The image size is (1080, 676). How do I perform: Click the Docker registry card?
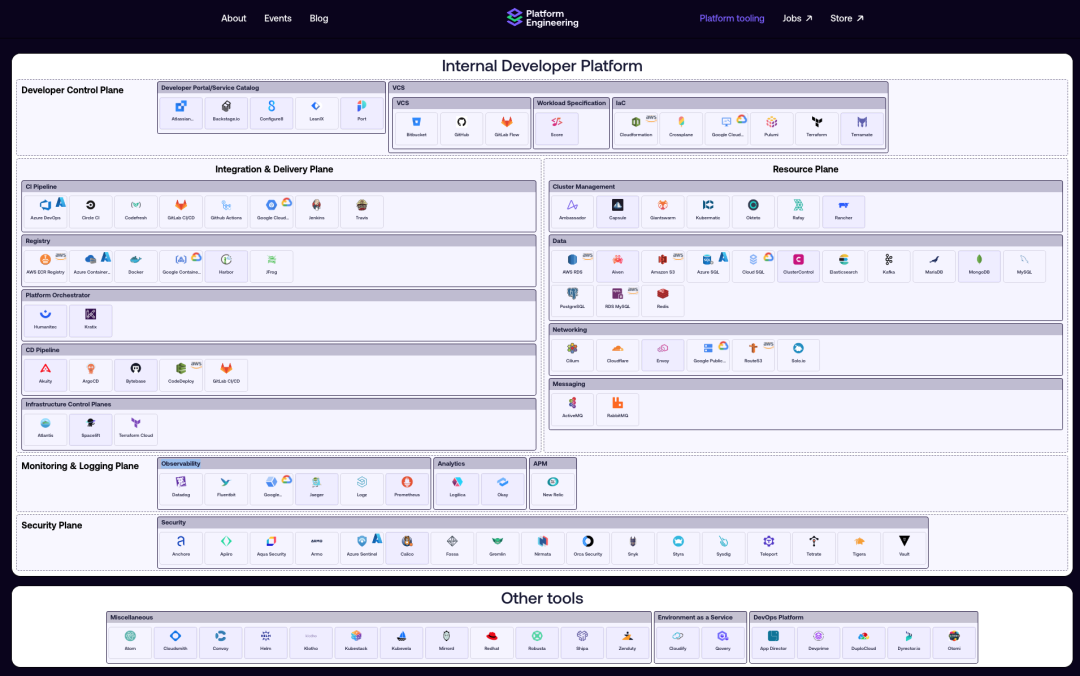136,265
